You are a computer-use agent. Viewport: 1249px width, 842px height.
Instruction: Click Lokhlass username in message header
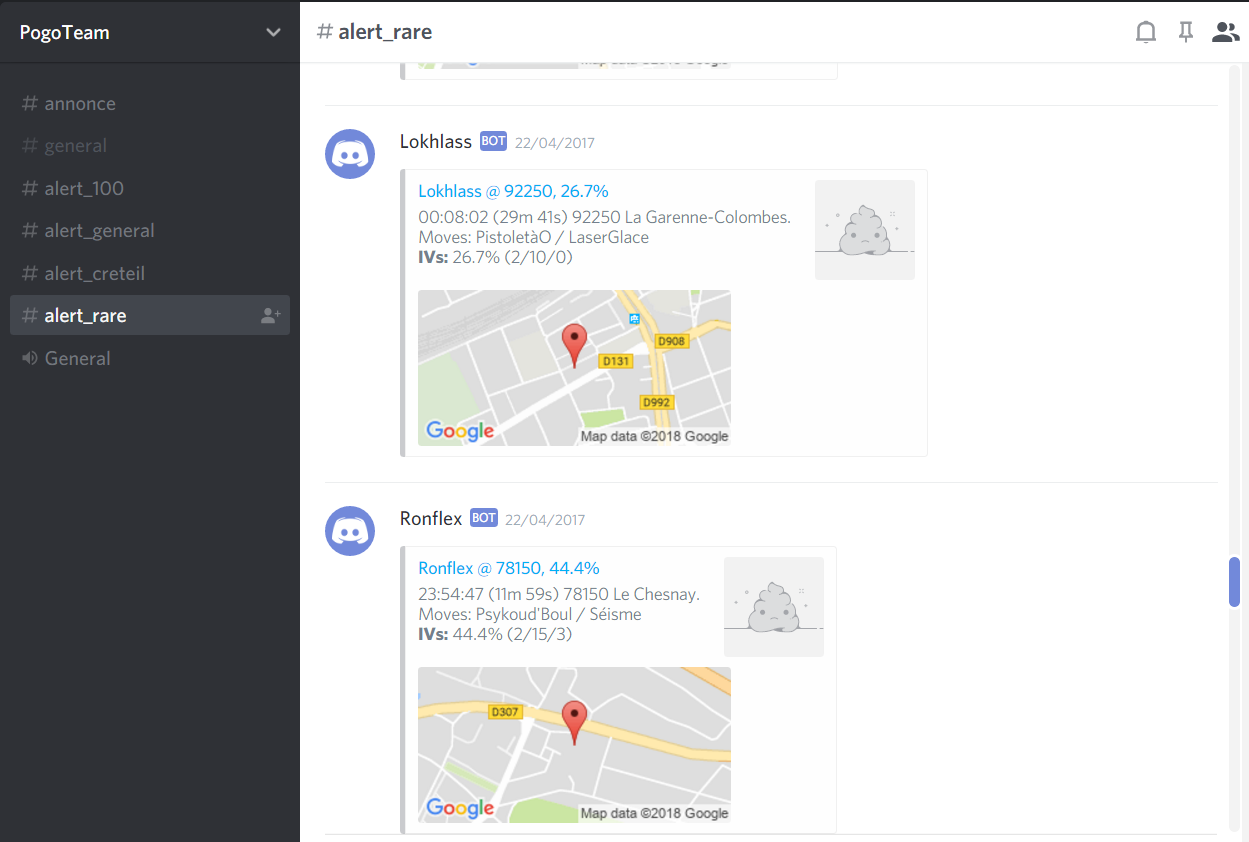(435, 142)
